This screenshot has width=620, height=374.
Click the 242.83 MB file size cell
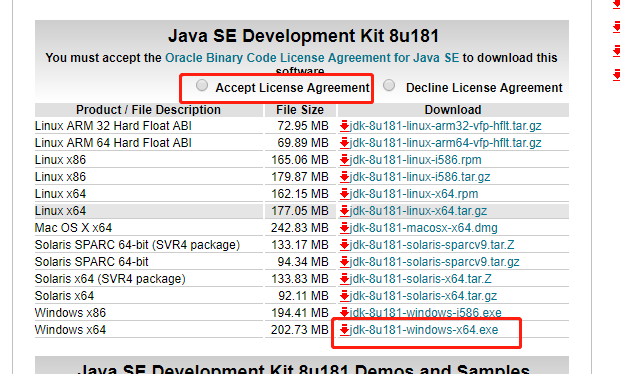pos(300,228)
